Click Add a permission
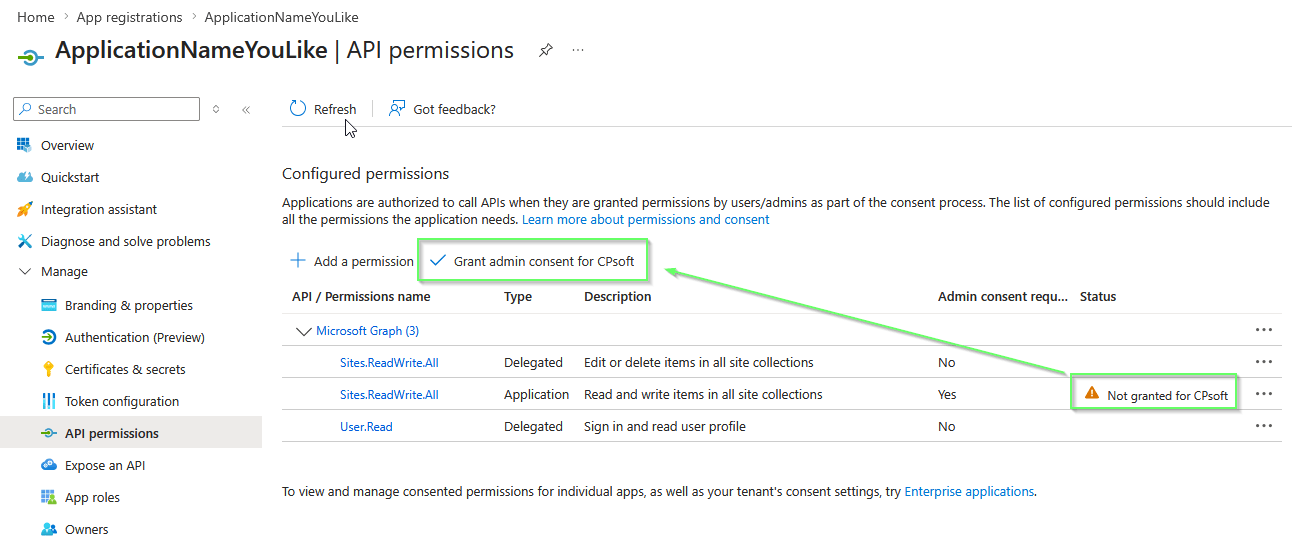The image size is (1292, 549). click(x=352, y=261)
